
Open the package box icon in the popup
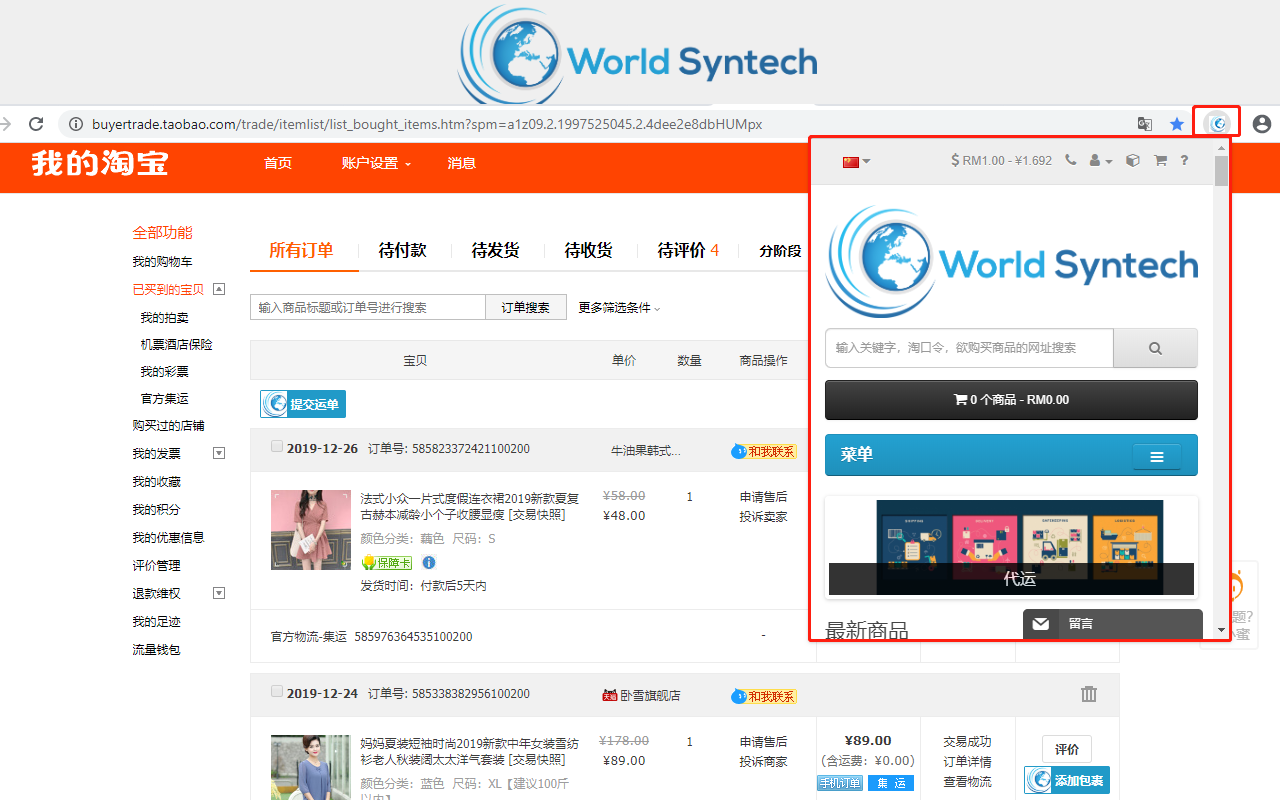(x=1132, y=160)
